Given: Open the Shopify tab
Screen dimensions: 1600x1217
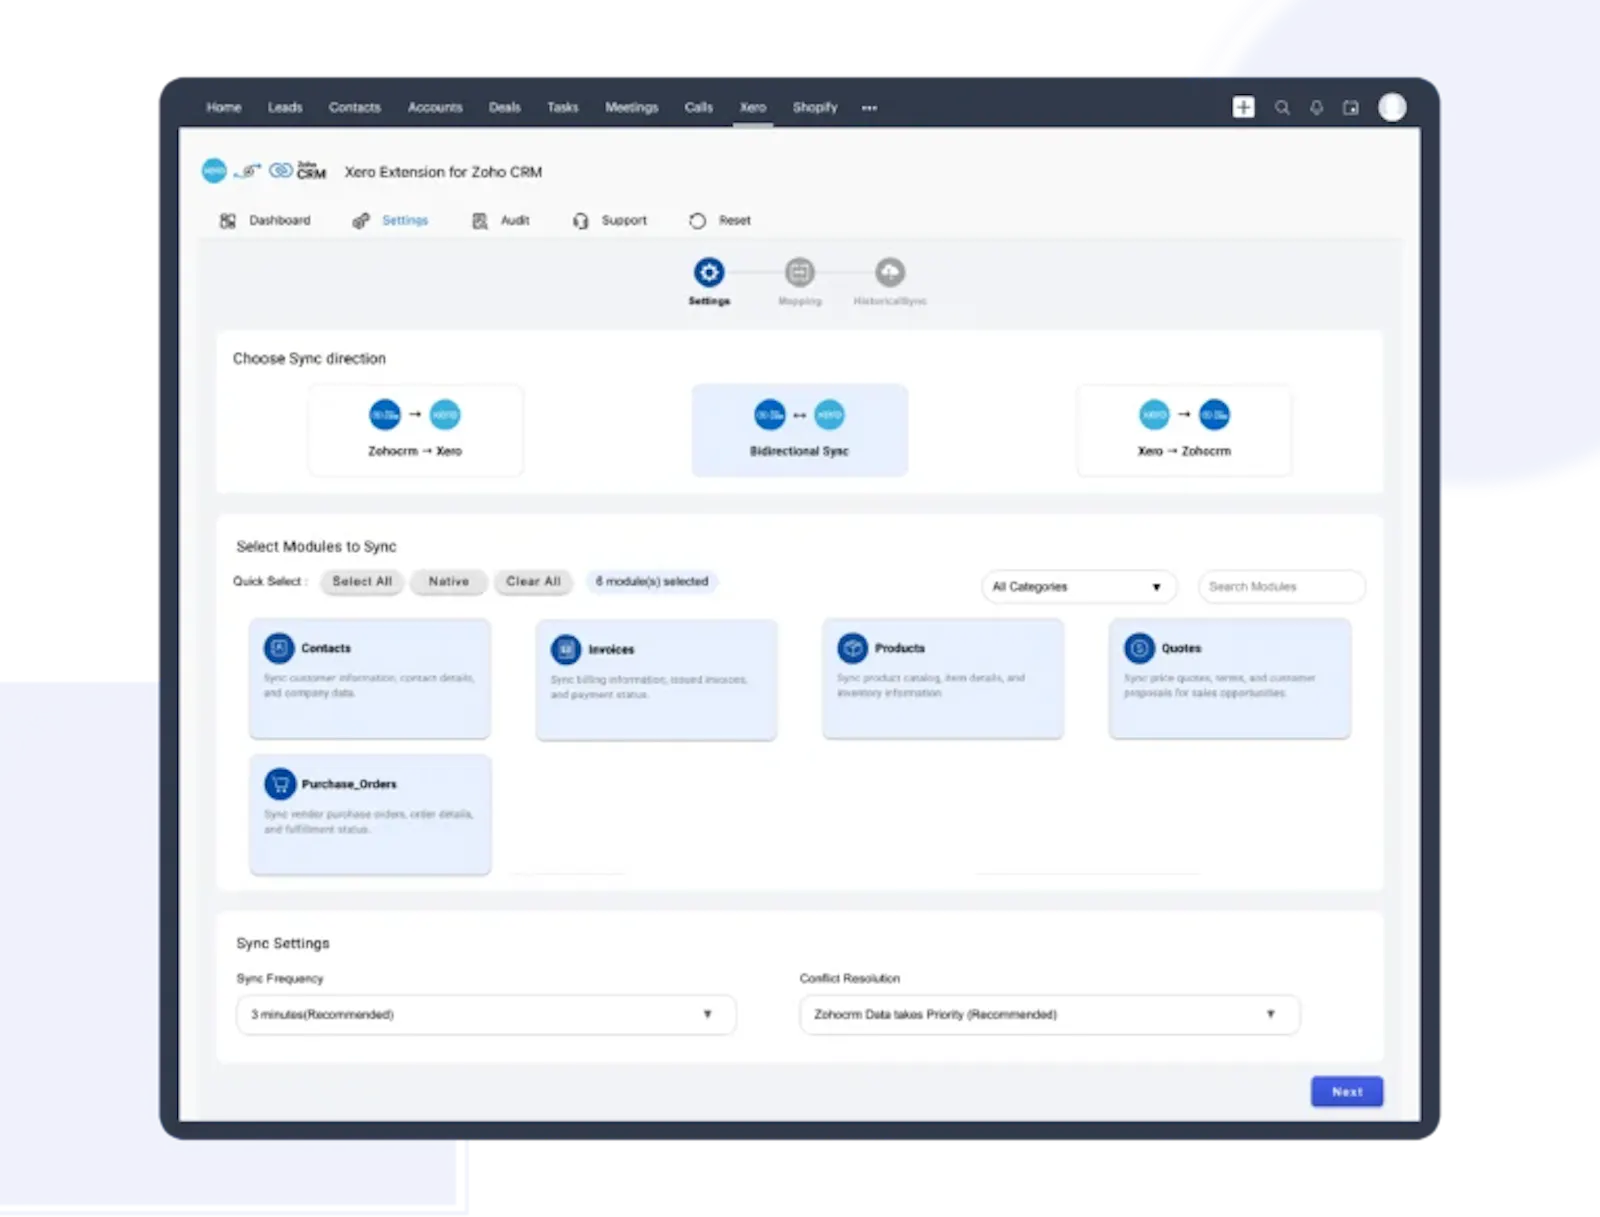Looking at the screenshot, I should tap(815, 107).
